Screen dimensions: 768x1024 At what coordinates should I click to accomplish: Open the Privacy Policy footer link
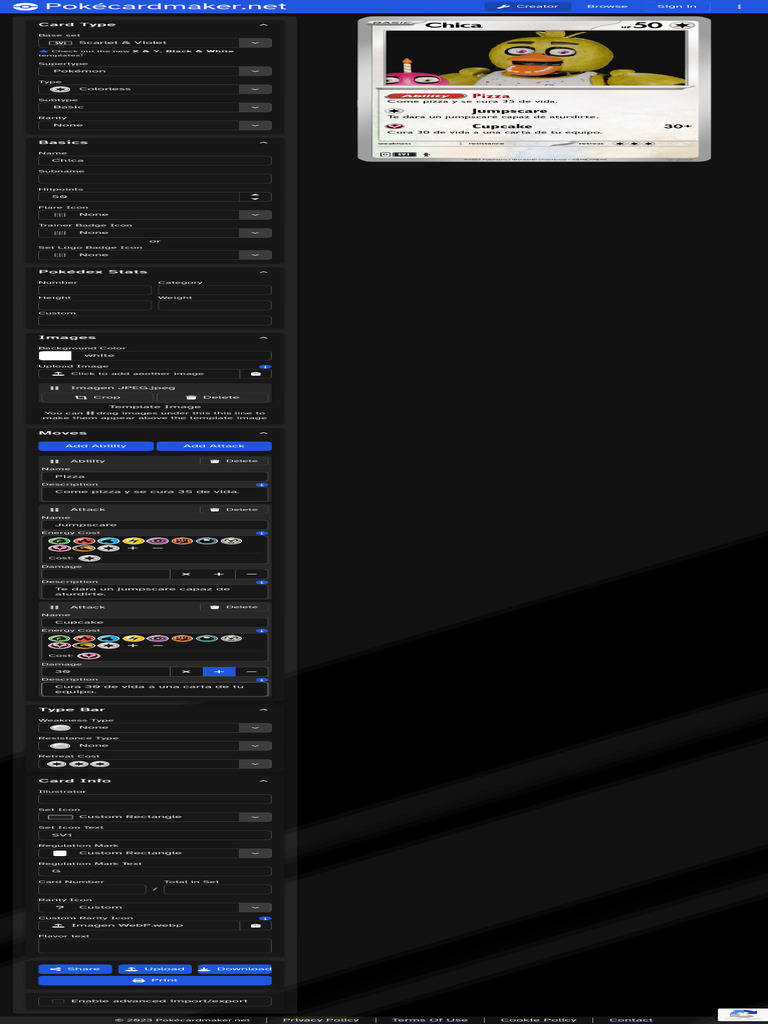321,1019
